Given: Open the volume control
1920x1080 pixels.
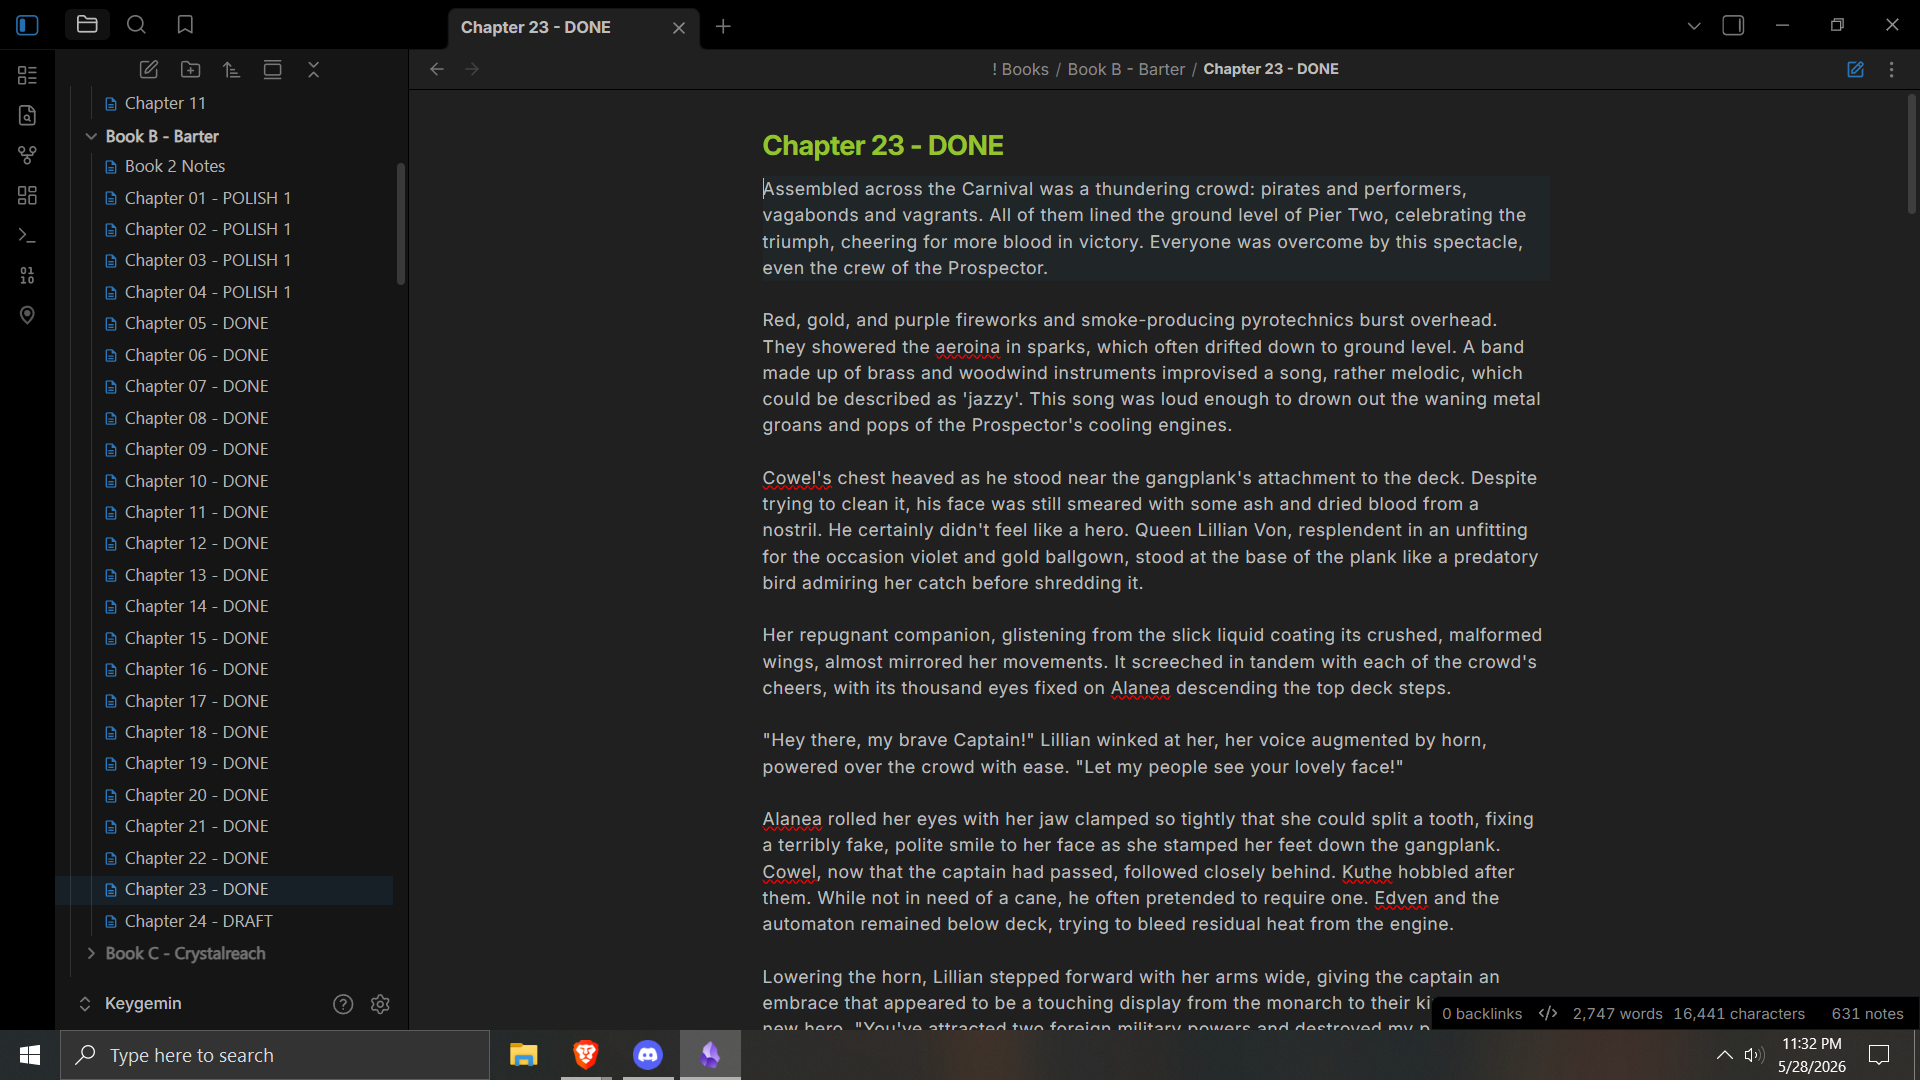Looking at the screenshot, I should click(x=1753, y=1055).
